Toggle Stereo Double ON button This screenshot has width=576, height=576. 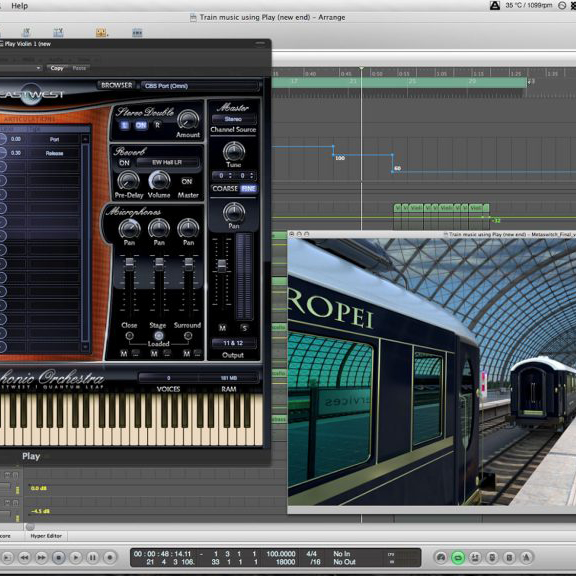click(141, 125)
